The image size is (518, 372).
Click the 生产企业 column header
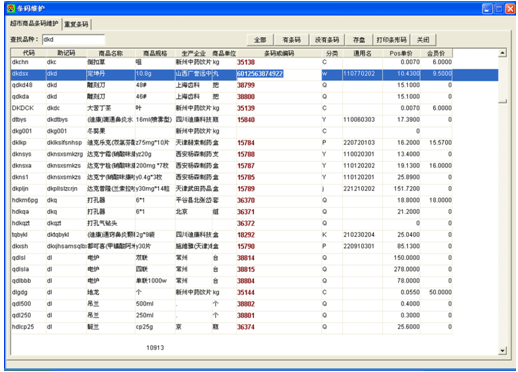point(194,53)
